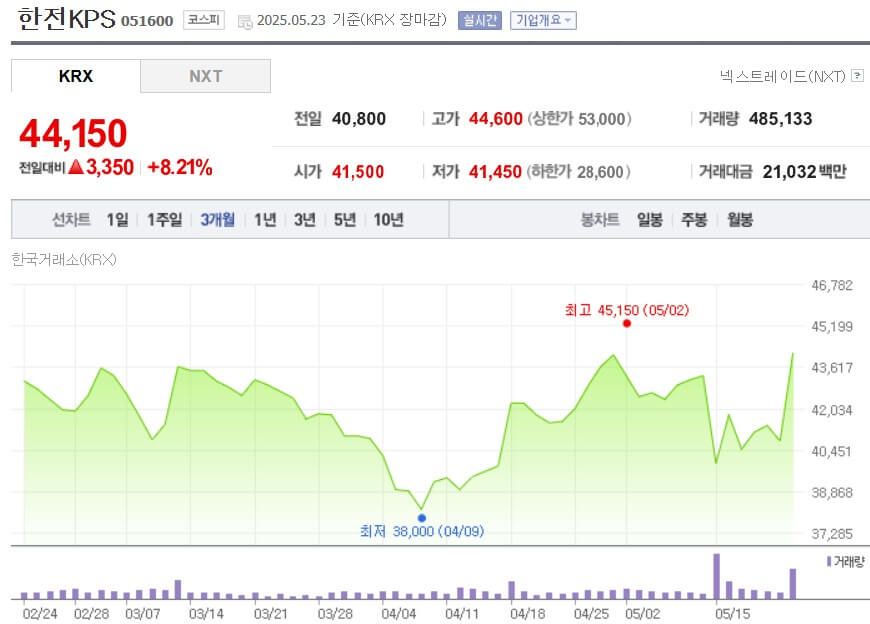Screen dimensions: 870x624
Task: Click the calendar icon beside 2025.05.23
Action: [x=245, y=22]
